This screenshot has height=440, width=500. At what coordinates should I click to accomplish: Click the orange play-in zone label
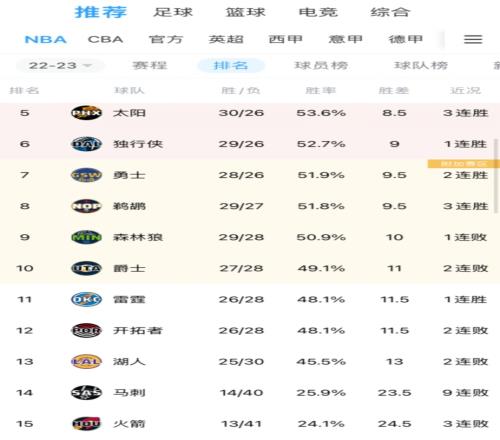[464, 164]
